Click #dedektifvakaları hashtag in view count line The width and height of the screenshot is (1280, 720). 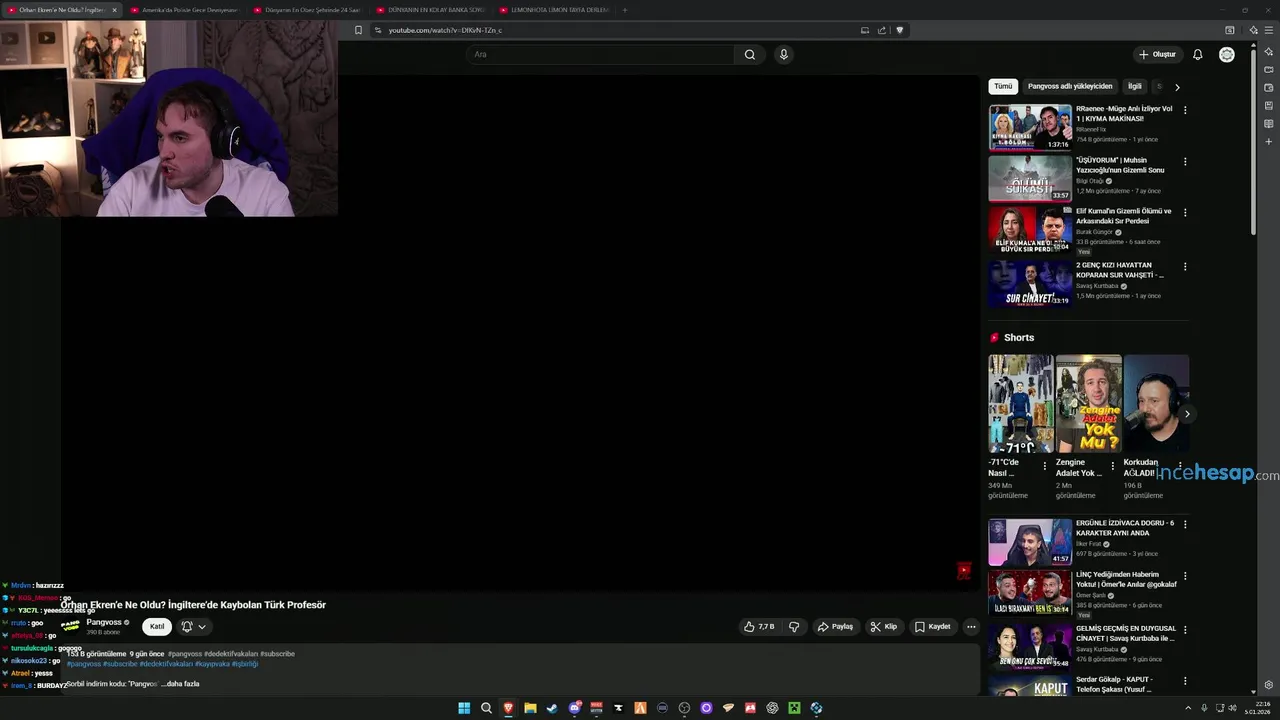231,654
